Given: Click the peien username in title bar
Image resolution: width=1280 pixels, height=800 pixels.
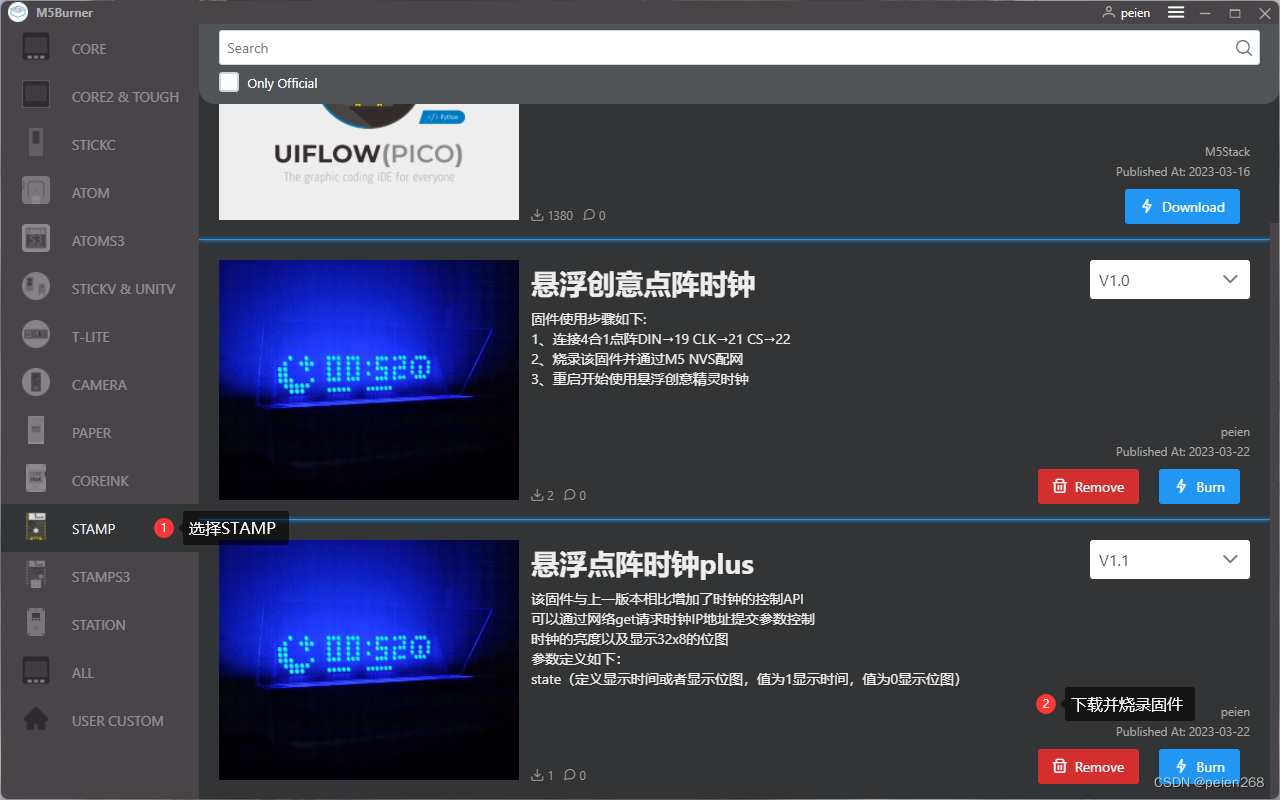Looking at the screenshot, I should tap(1135, 13).
